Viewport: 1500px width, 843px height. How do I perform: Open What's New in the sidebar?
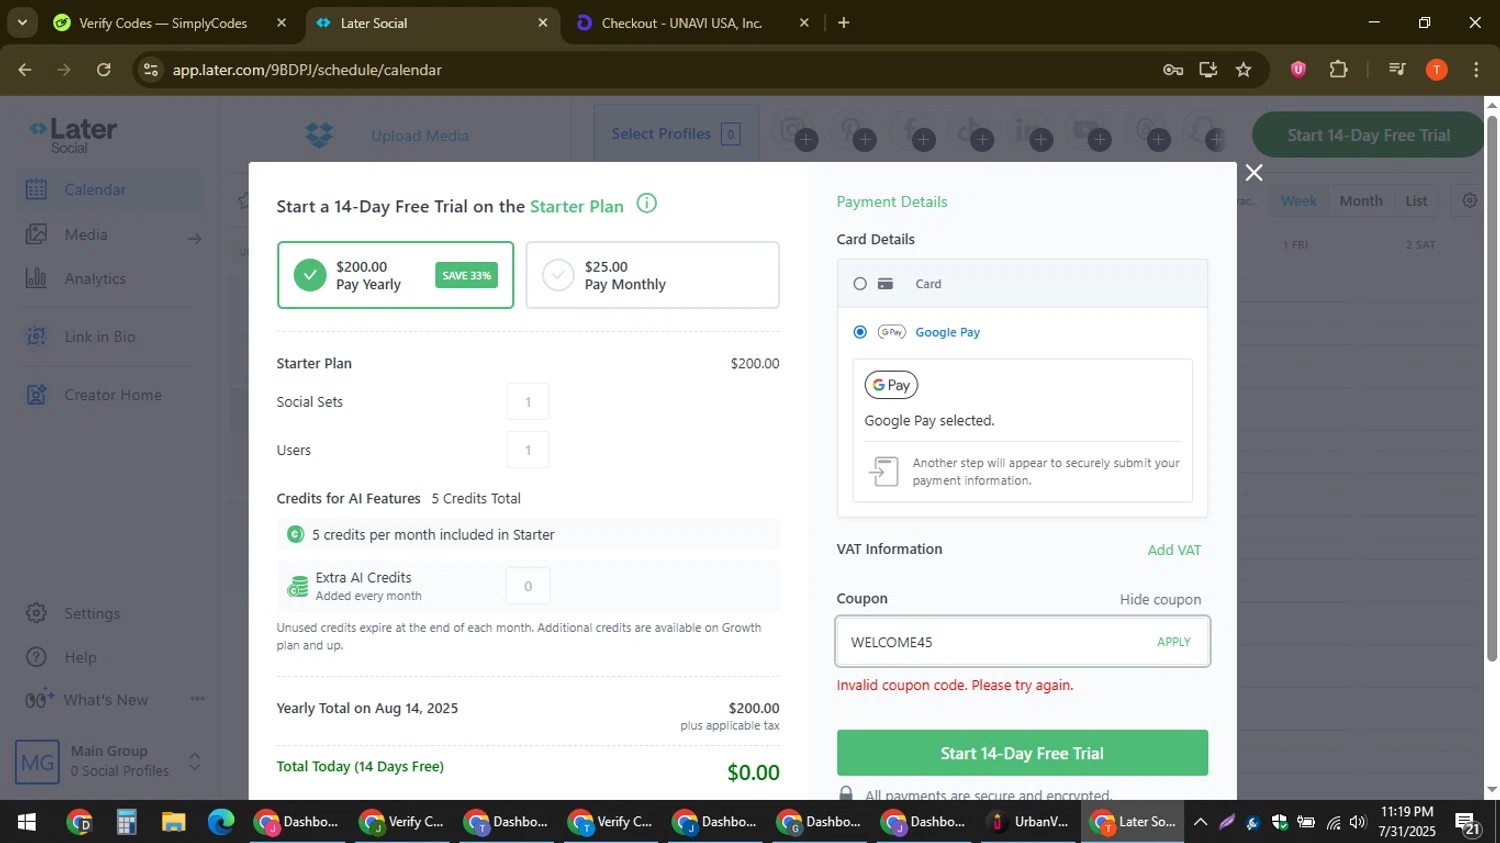coord(105,700)
